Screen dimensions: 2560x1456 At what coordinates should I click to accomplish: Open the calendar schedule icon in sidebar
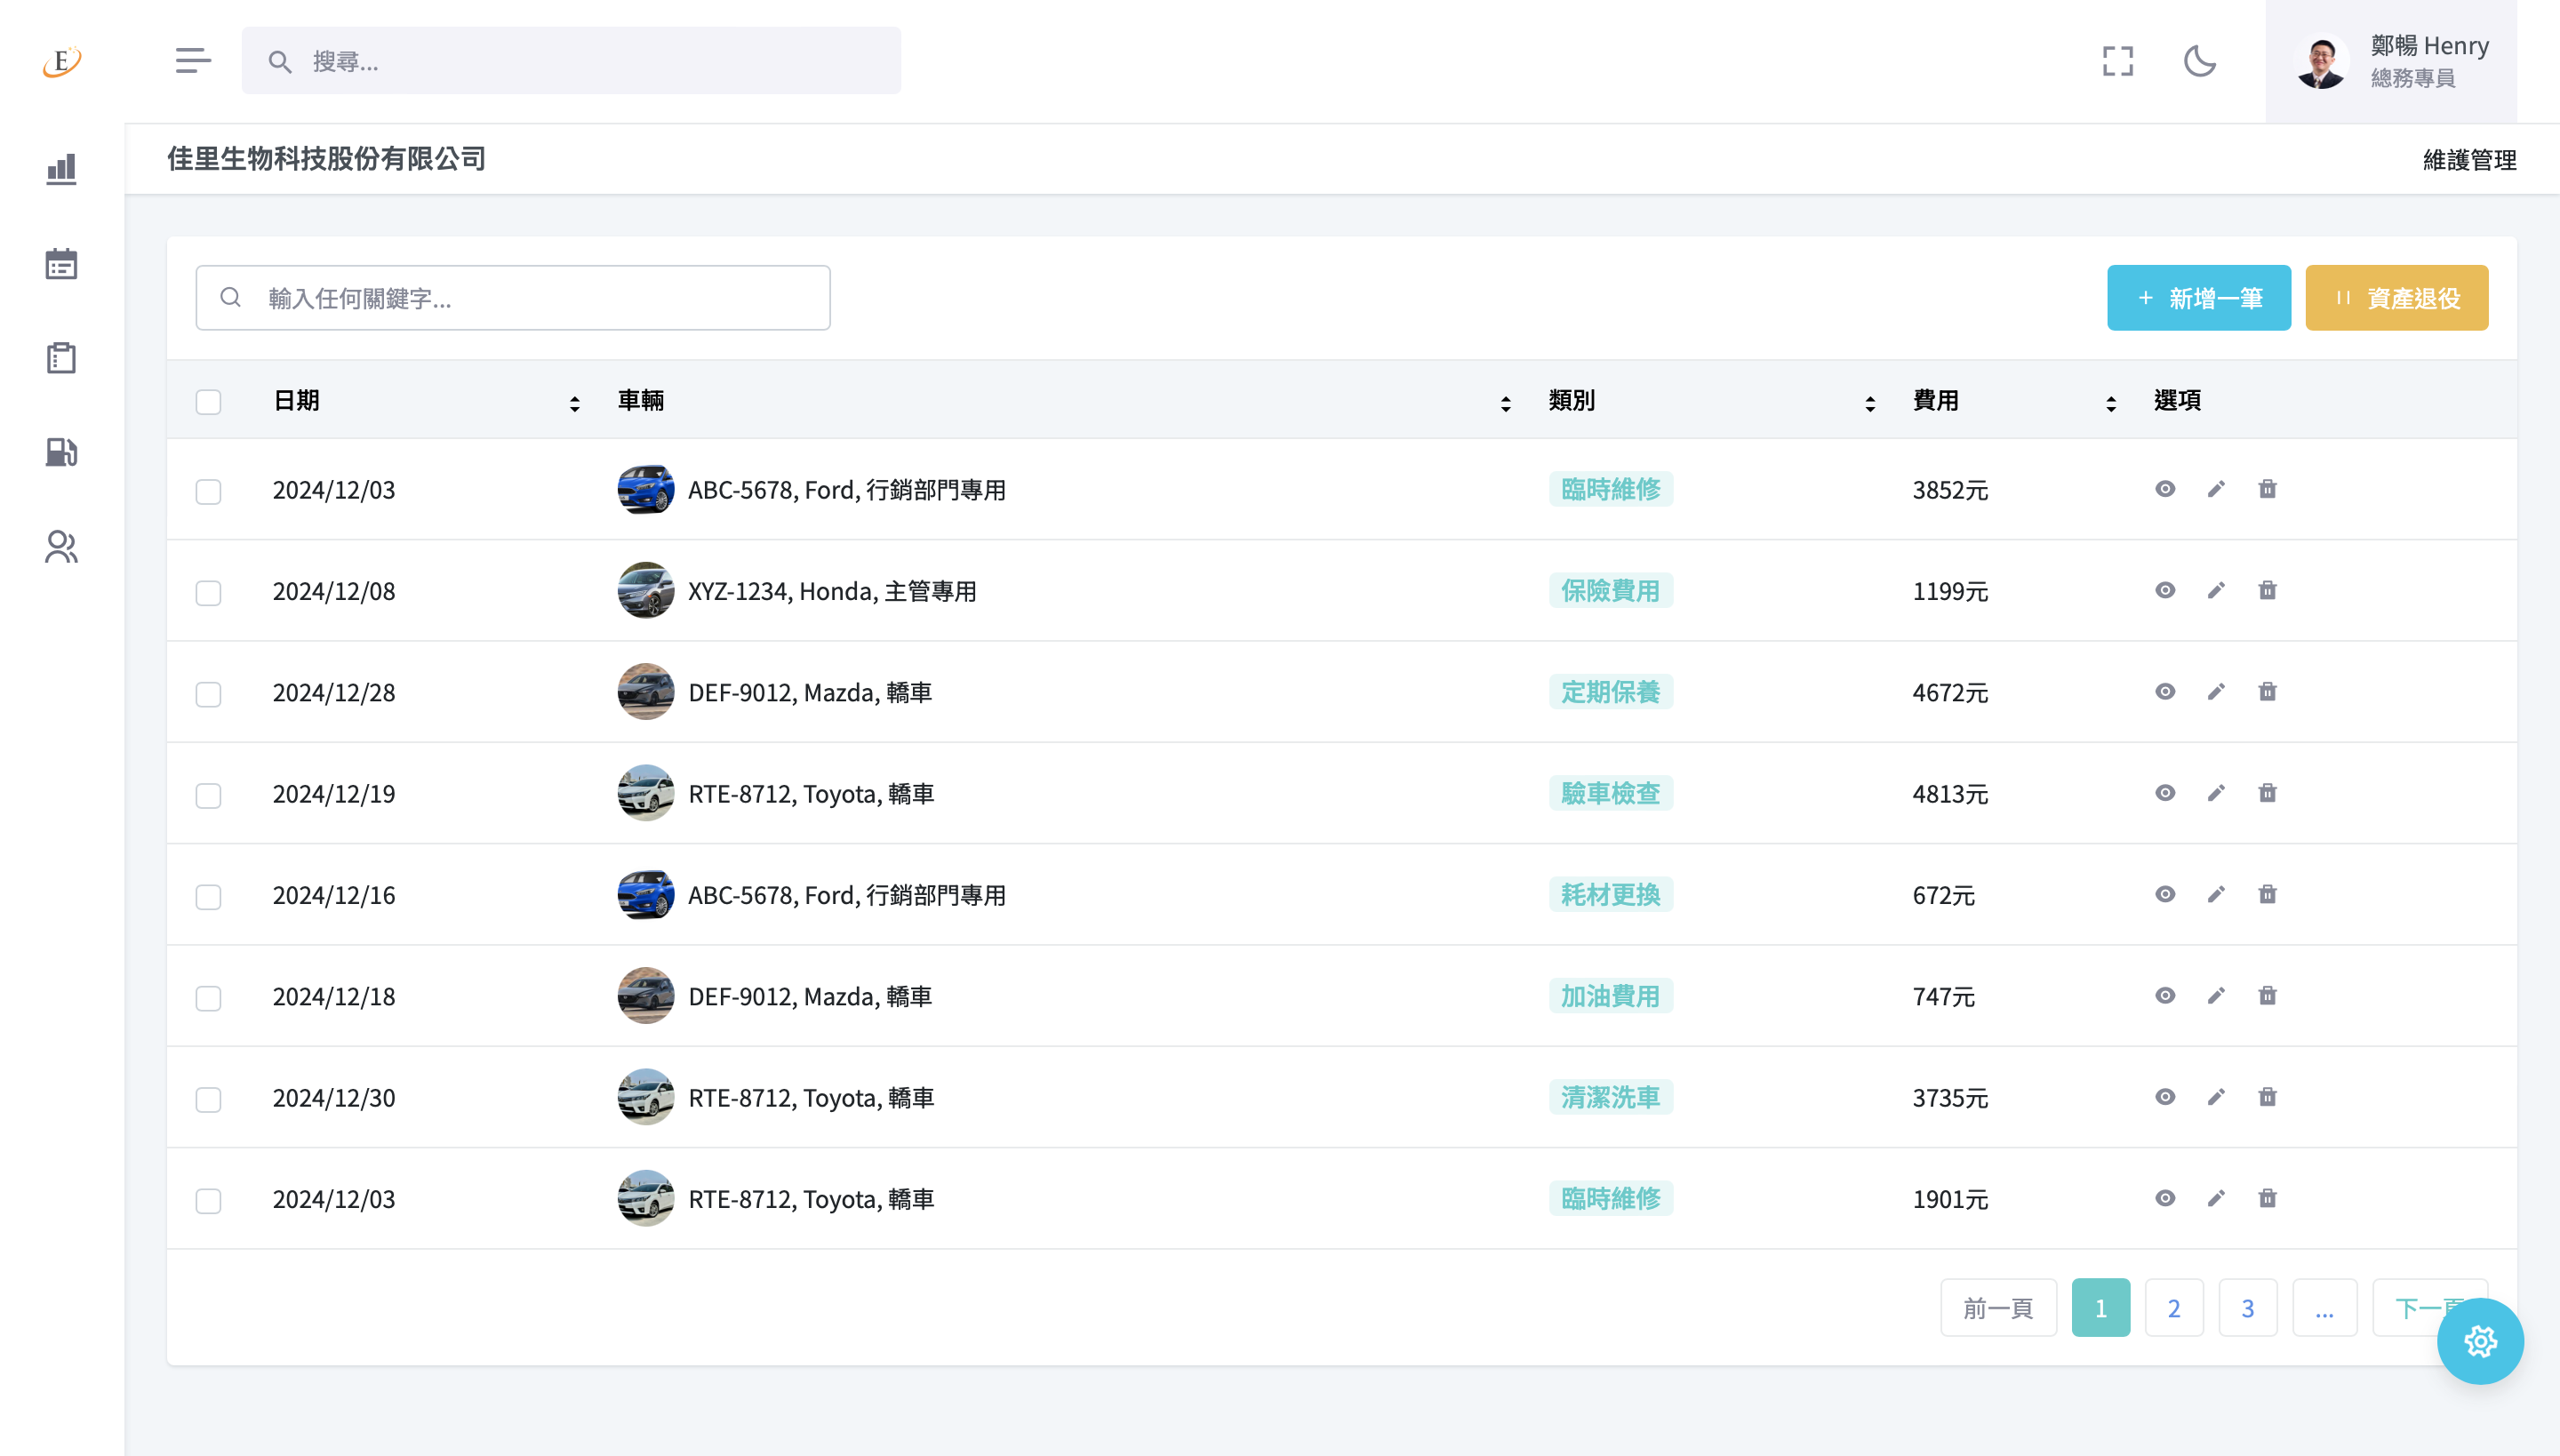point(61,264)
